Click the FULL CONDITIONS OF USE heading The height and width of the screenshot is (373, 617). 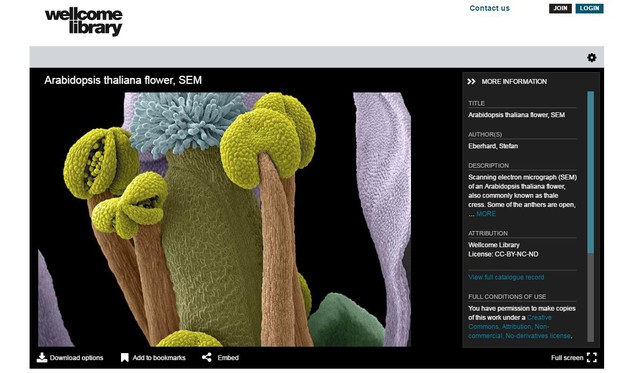click(x=507, y=296)
